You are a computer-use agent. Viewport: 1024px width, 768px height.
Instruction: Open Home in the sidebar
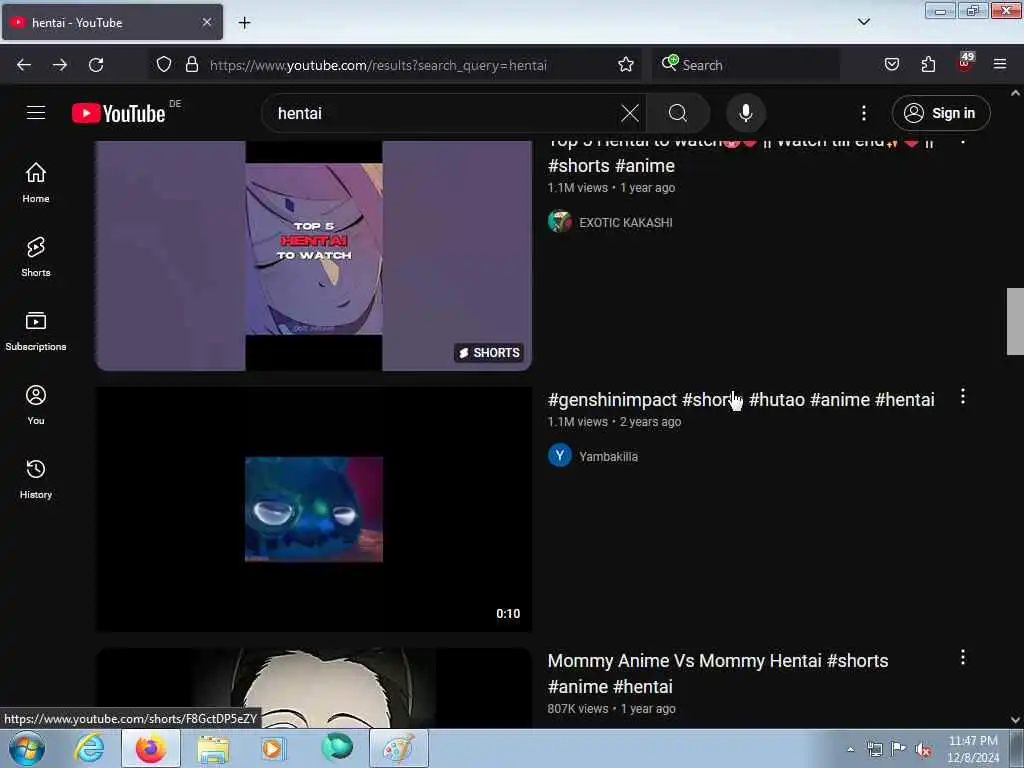coord(36,183)
